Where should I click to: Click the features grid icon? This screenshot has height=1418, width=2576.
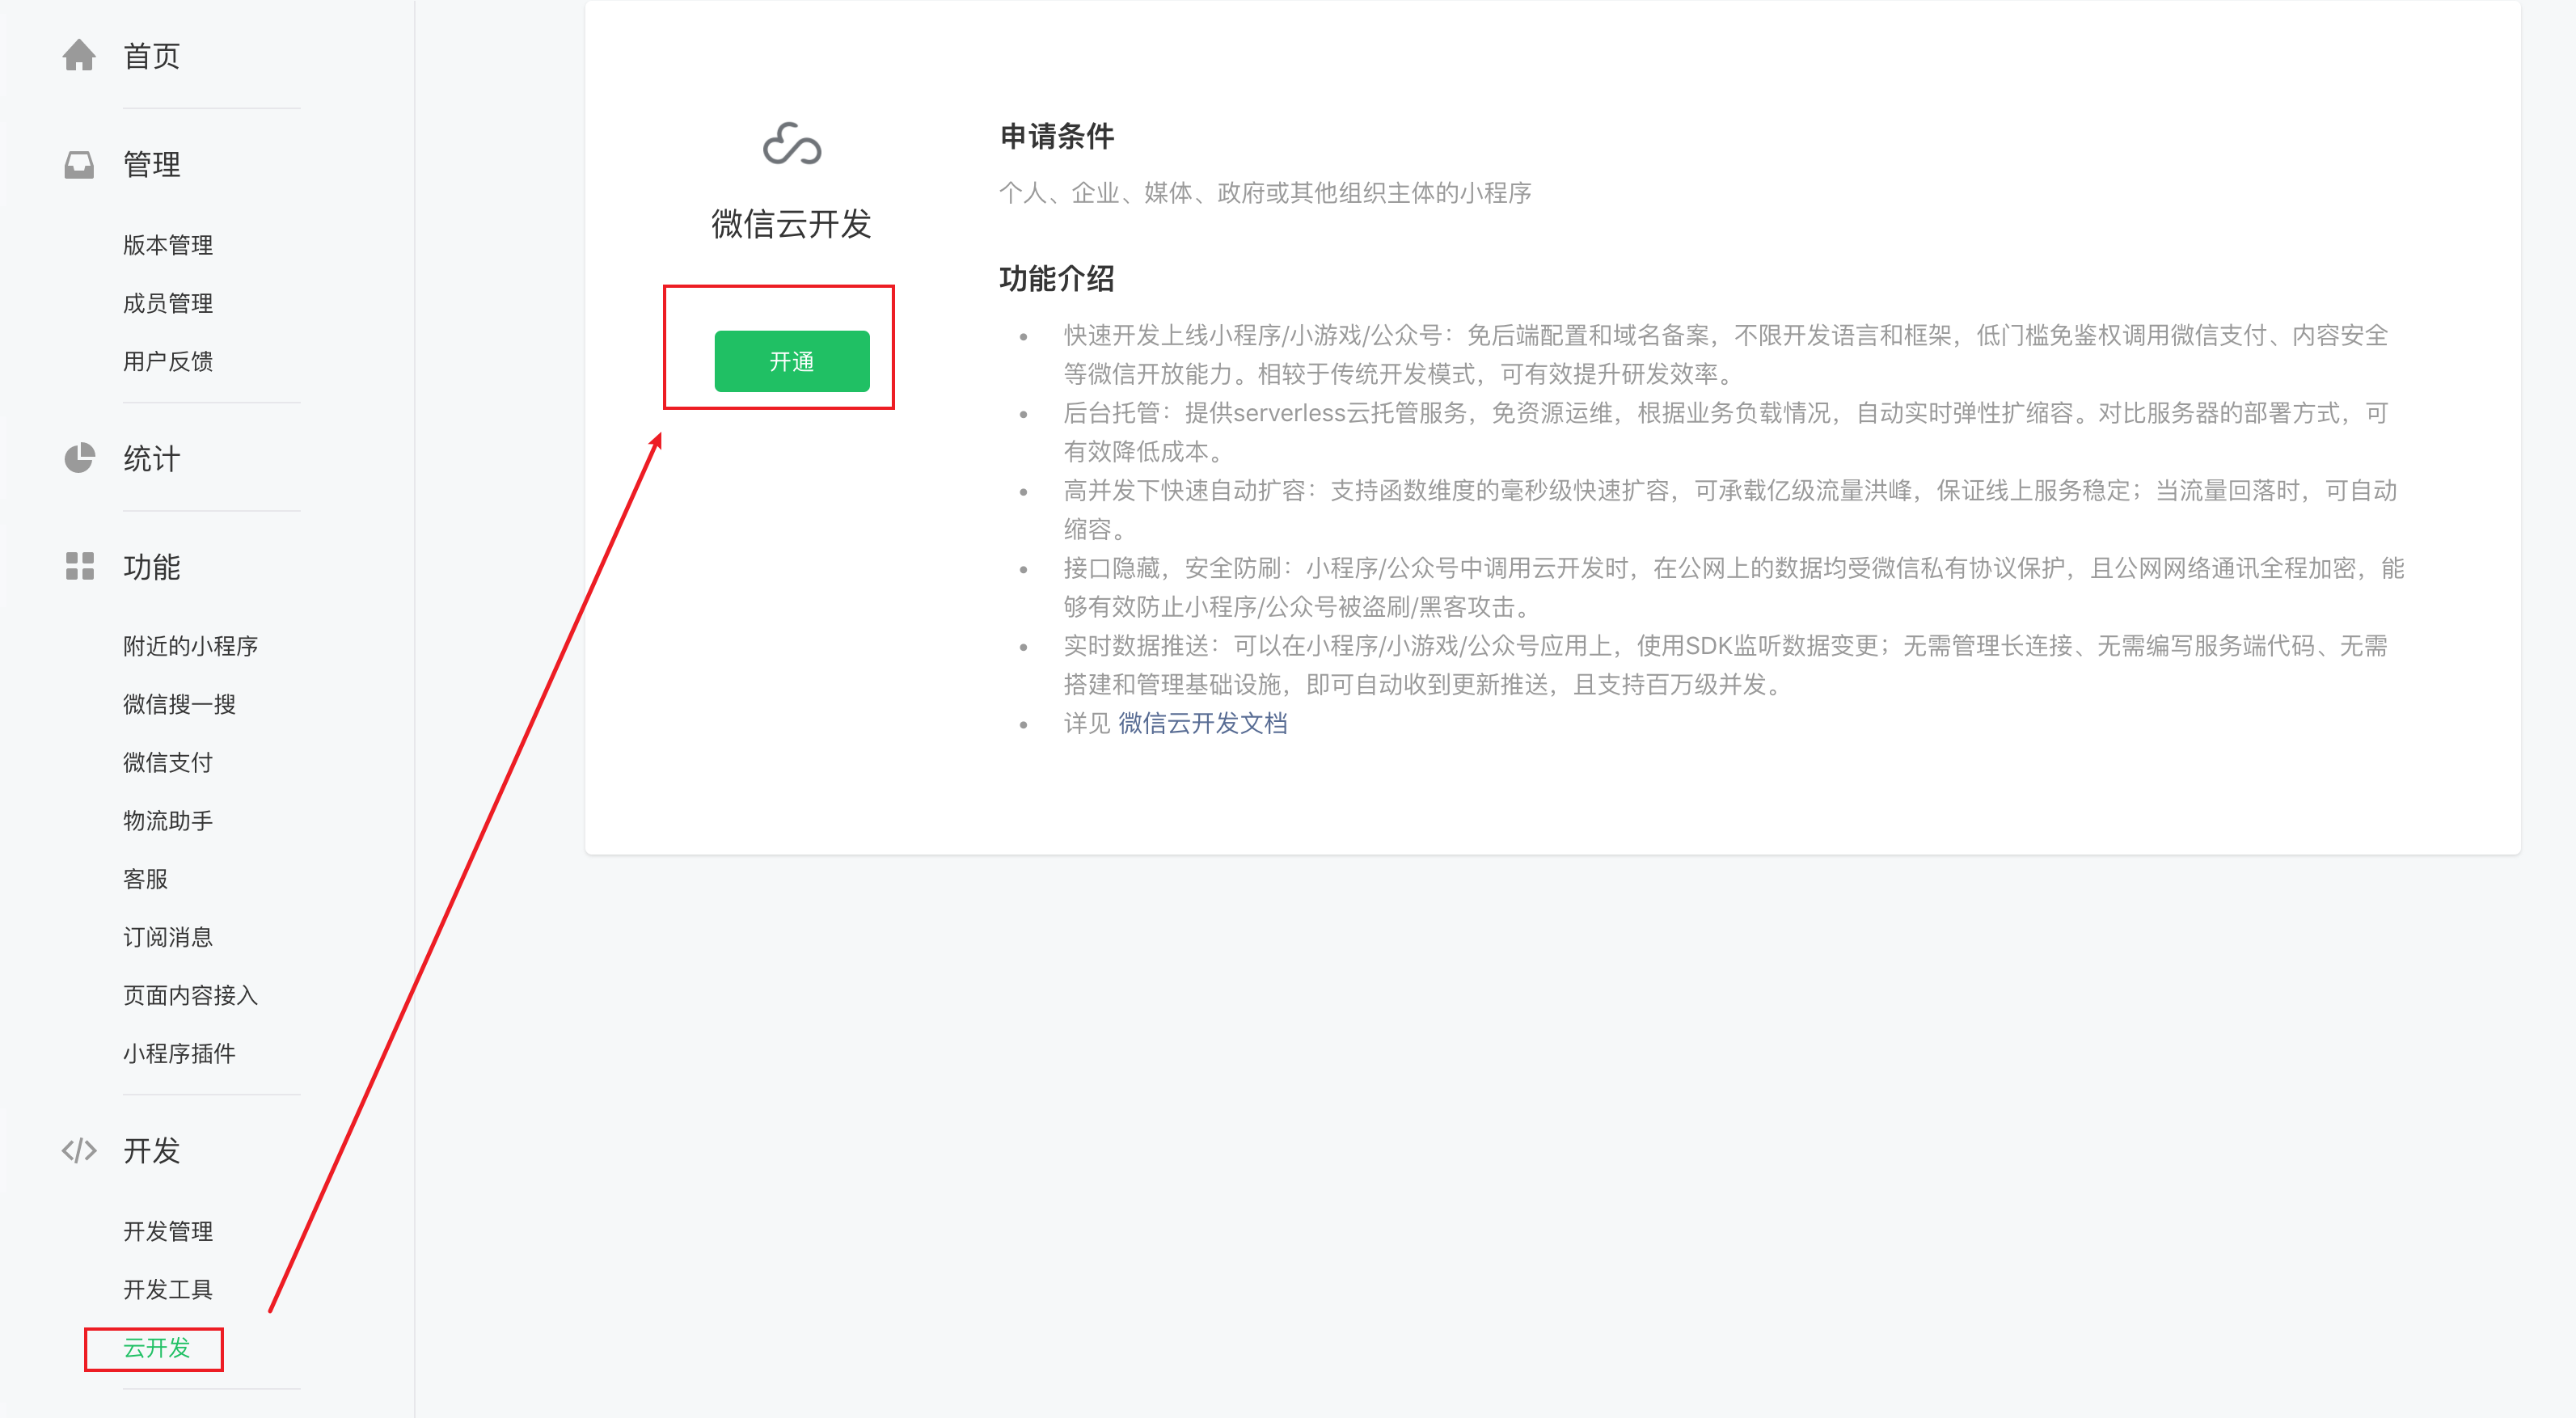tap(79, 566)
